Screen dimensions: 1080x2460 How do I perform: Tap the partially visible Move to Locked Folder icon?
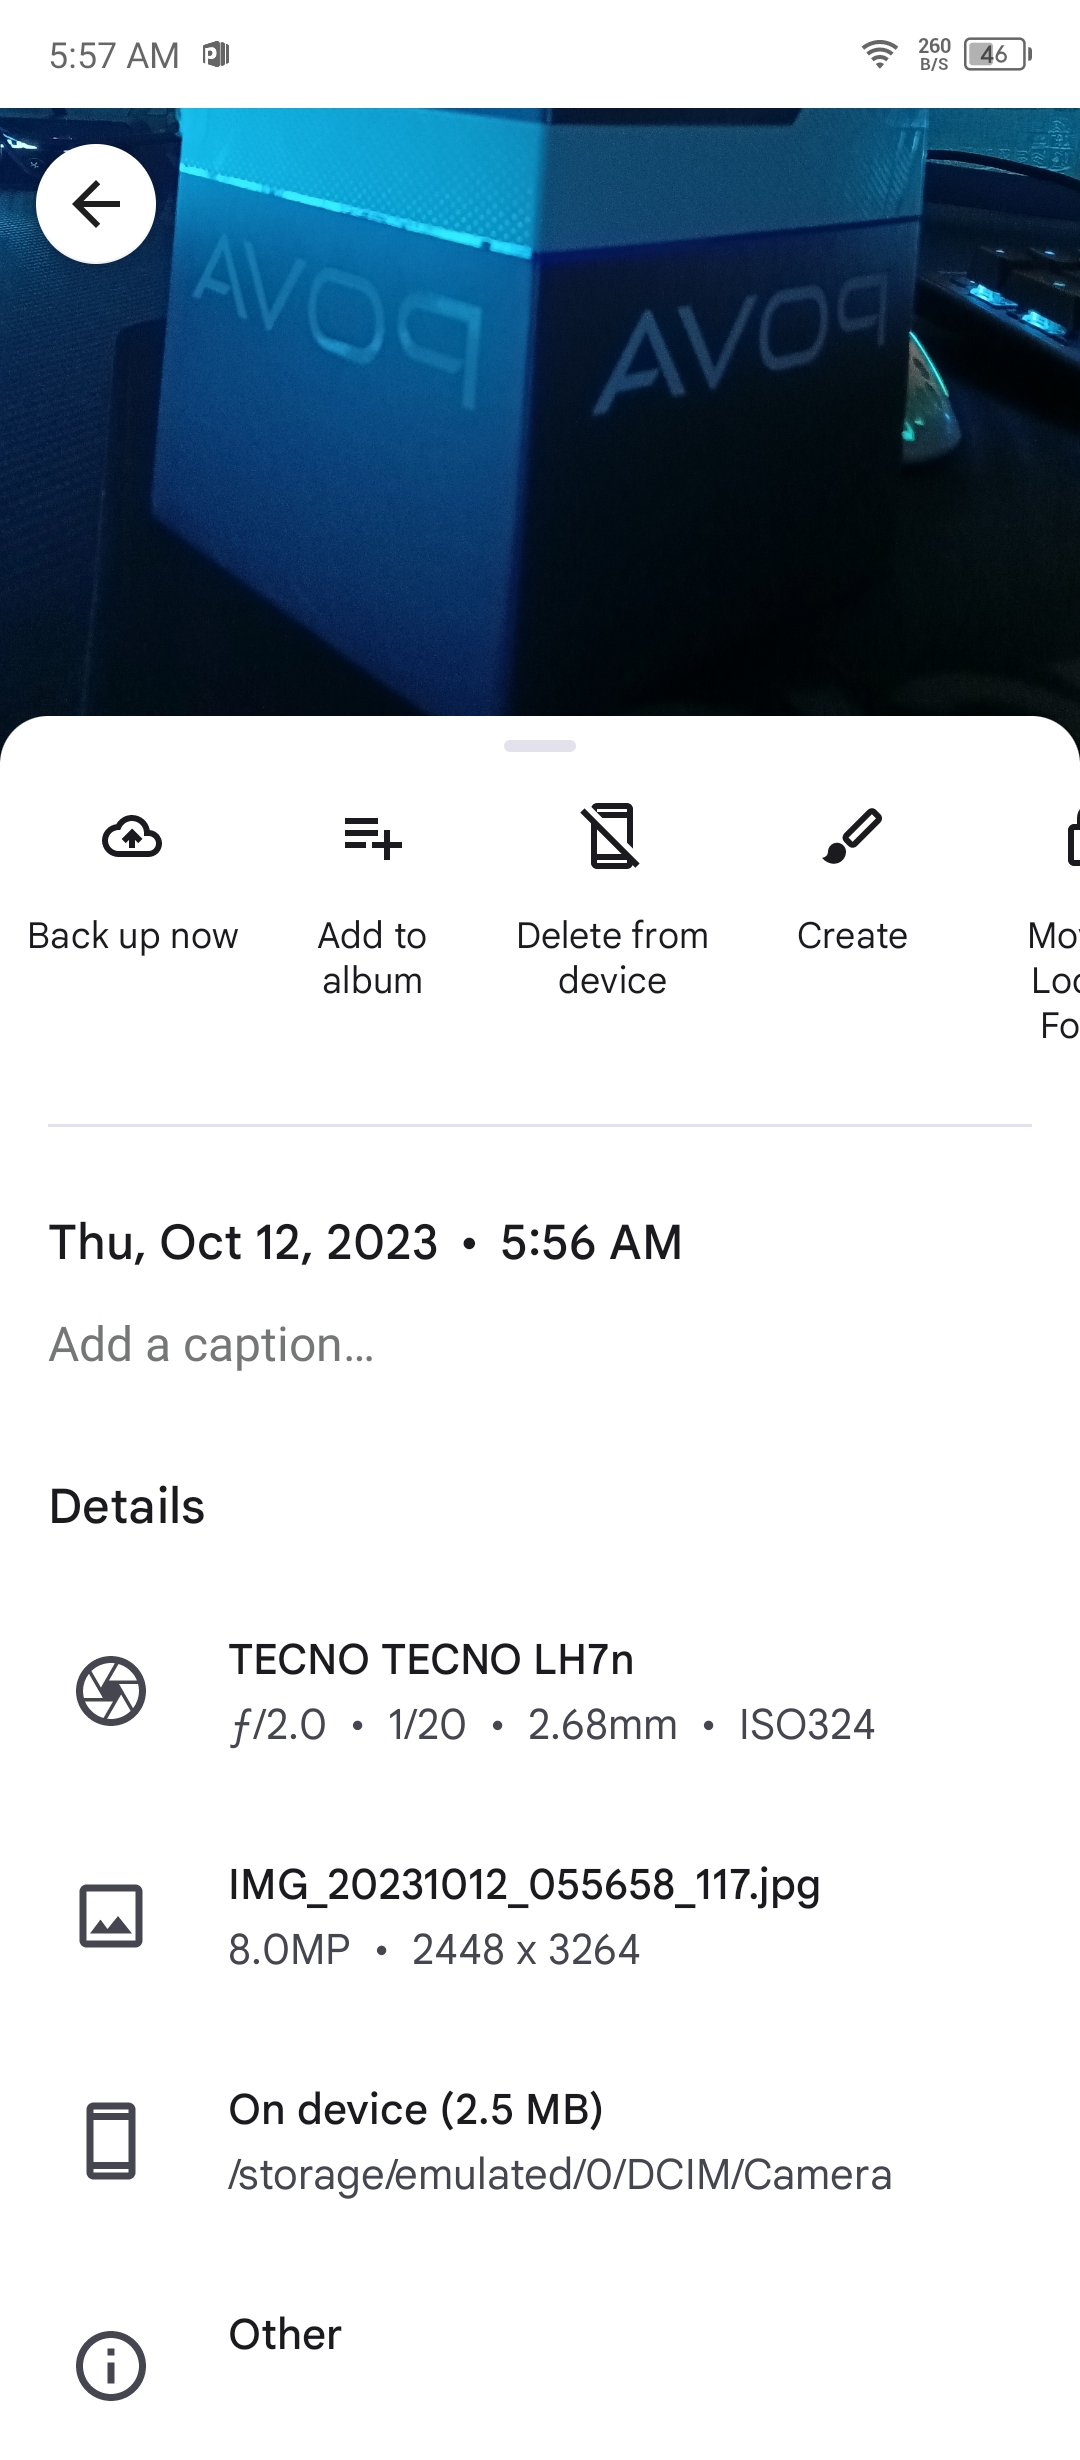tap(1072, 837)
